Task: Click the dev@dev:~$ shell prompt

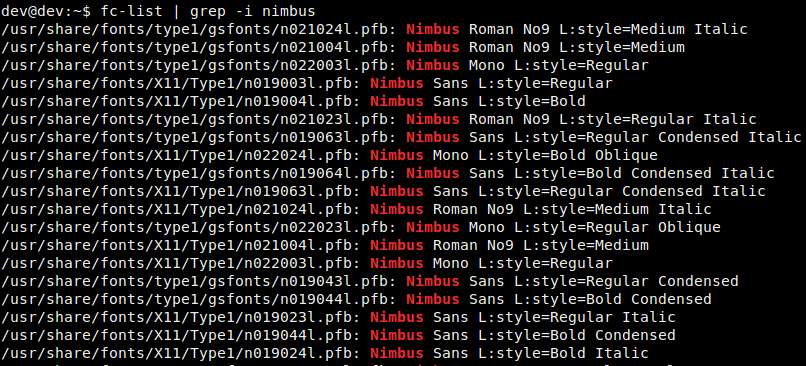Action: tap(47, 11)
